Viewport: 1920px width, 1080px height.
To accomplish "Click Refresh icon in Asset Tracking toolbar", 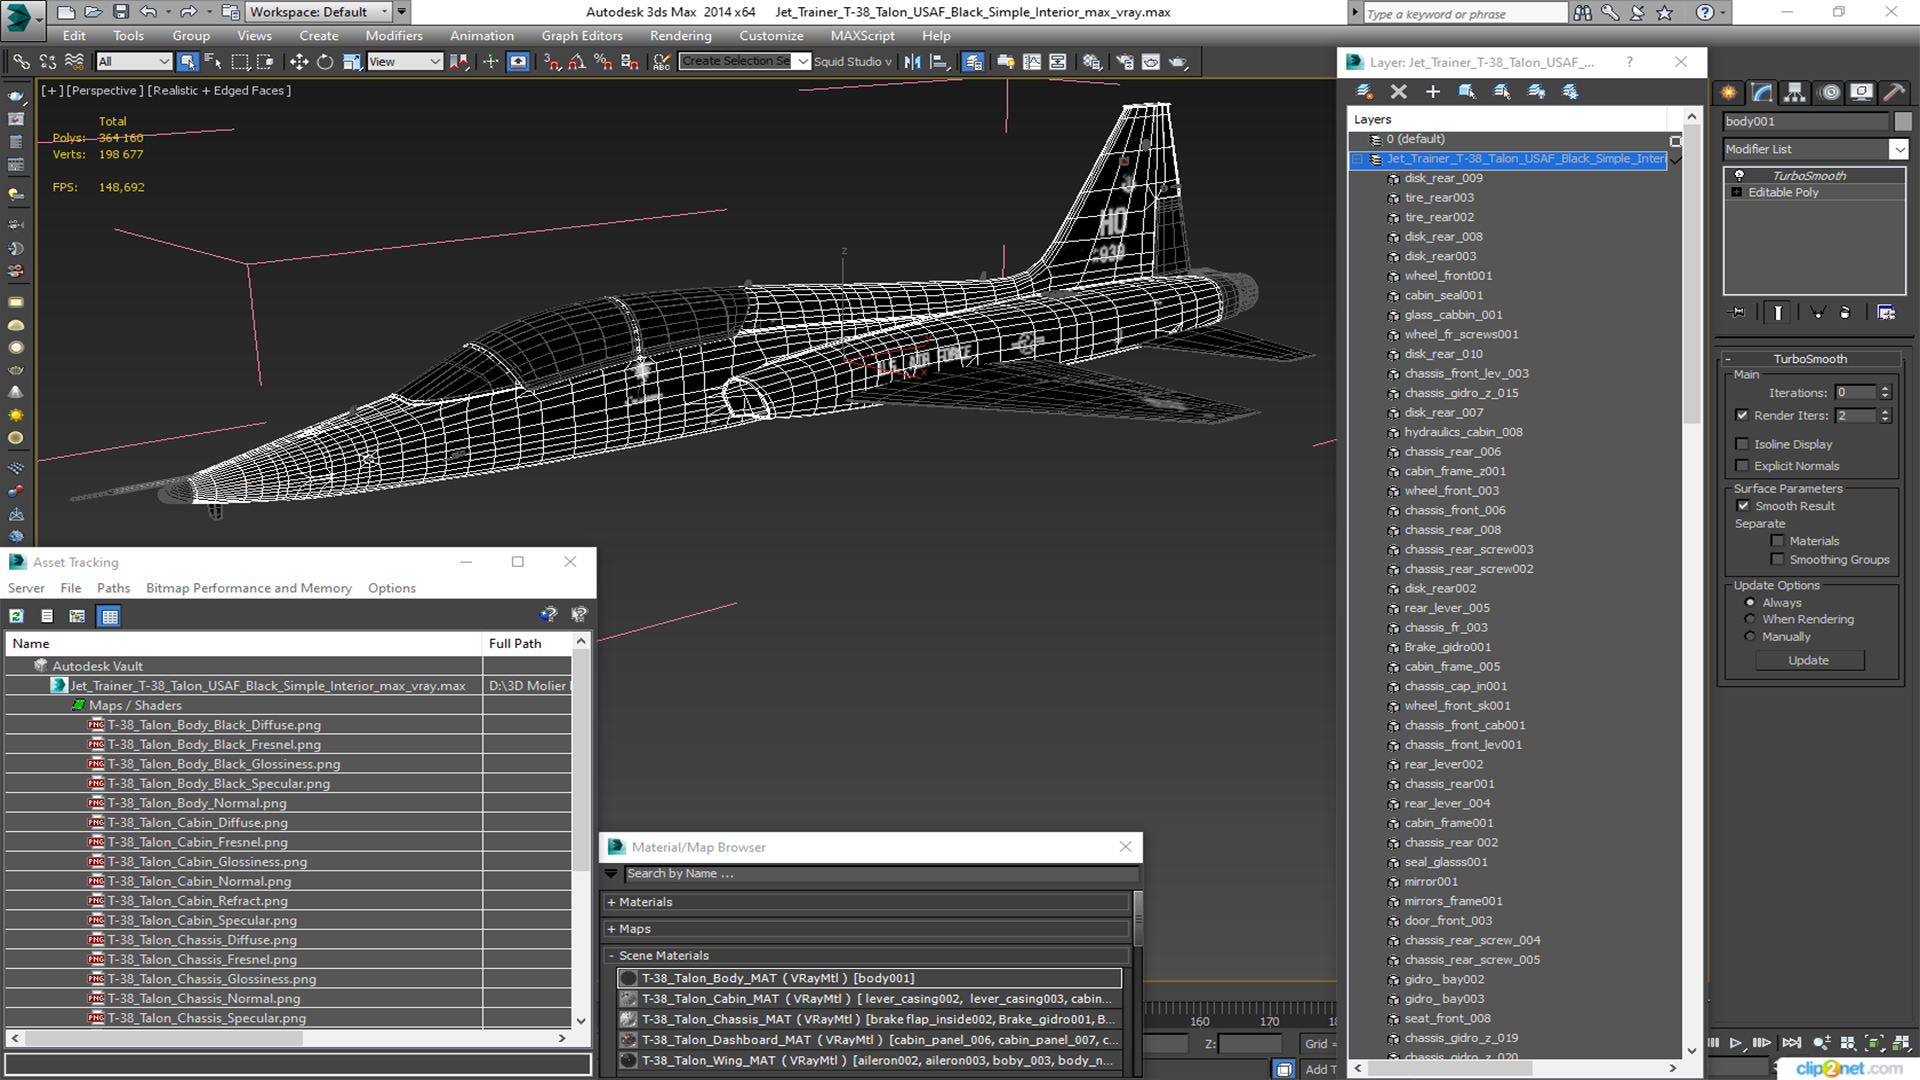I will tap(17, 616).
